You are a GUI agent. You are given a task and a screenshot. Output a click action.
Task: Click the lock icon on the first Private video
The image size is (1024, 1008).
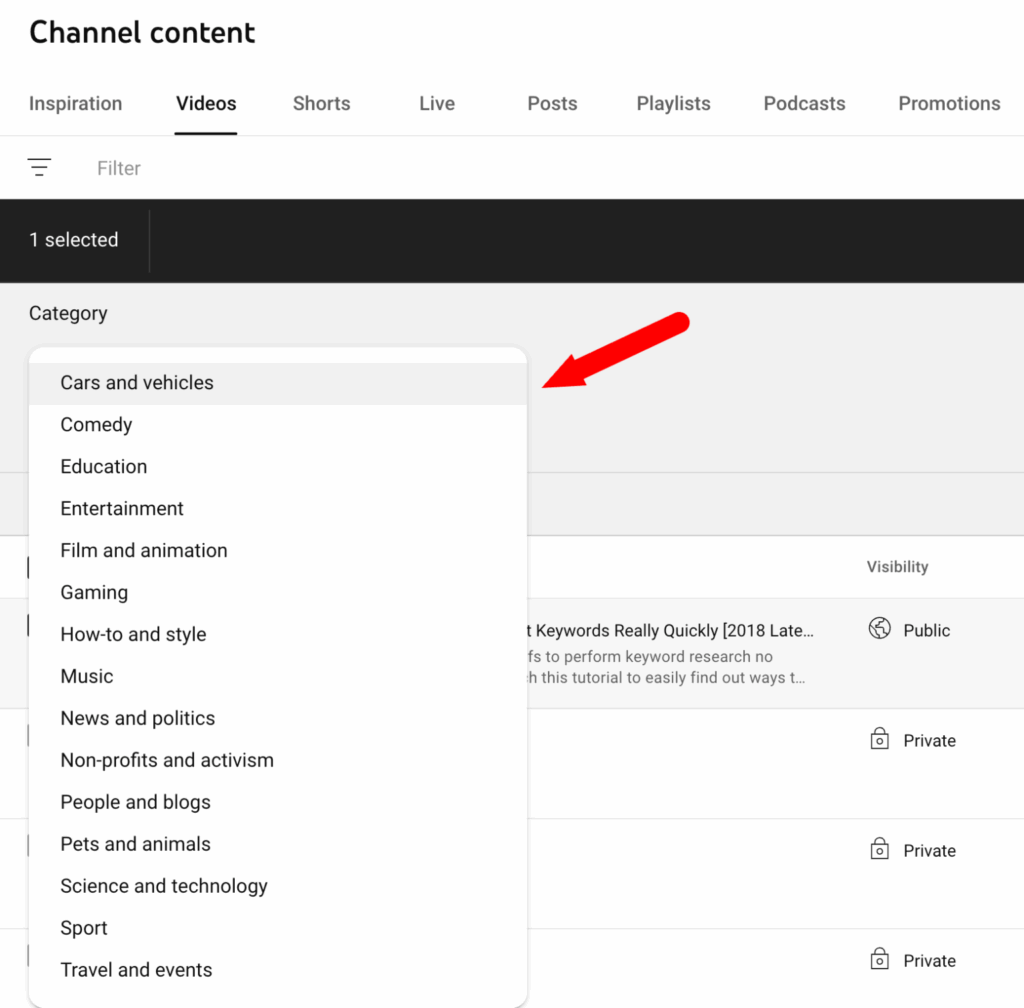coord(880,739)
